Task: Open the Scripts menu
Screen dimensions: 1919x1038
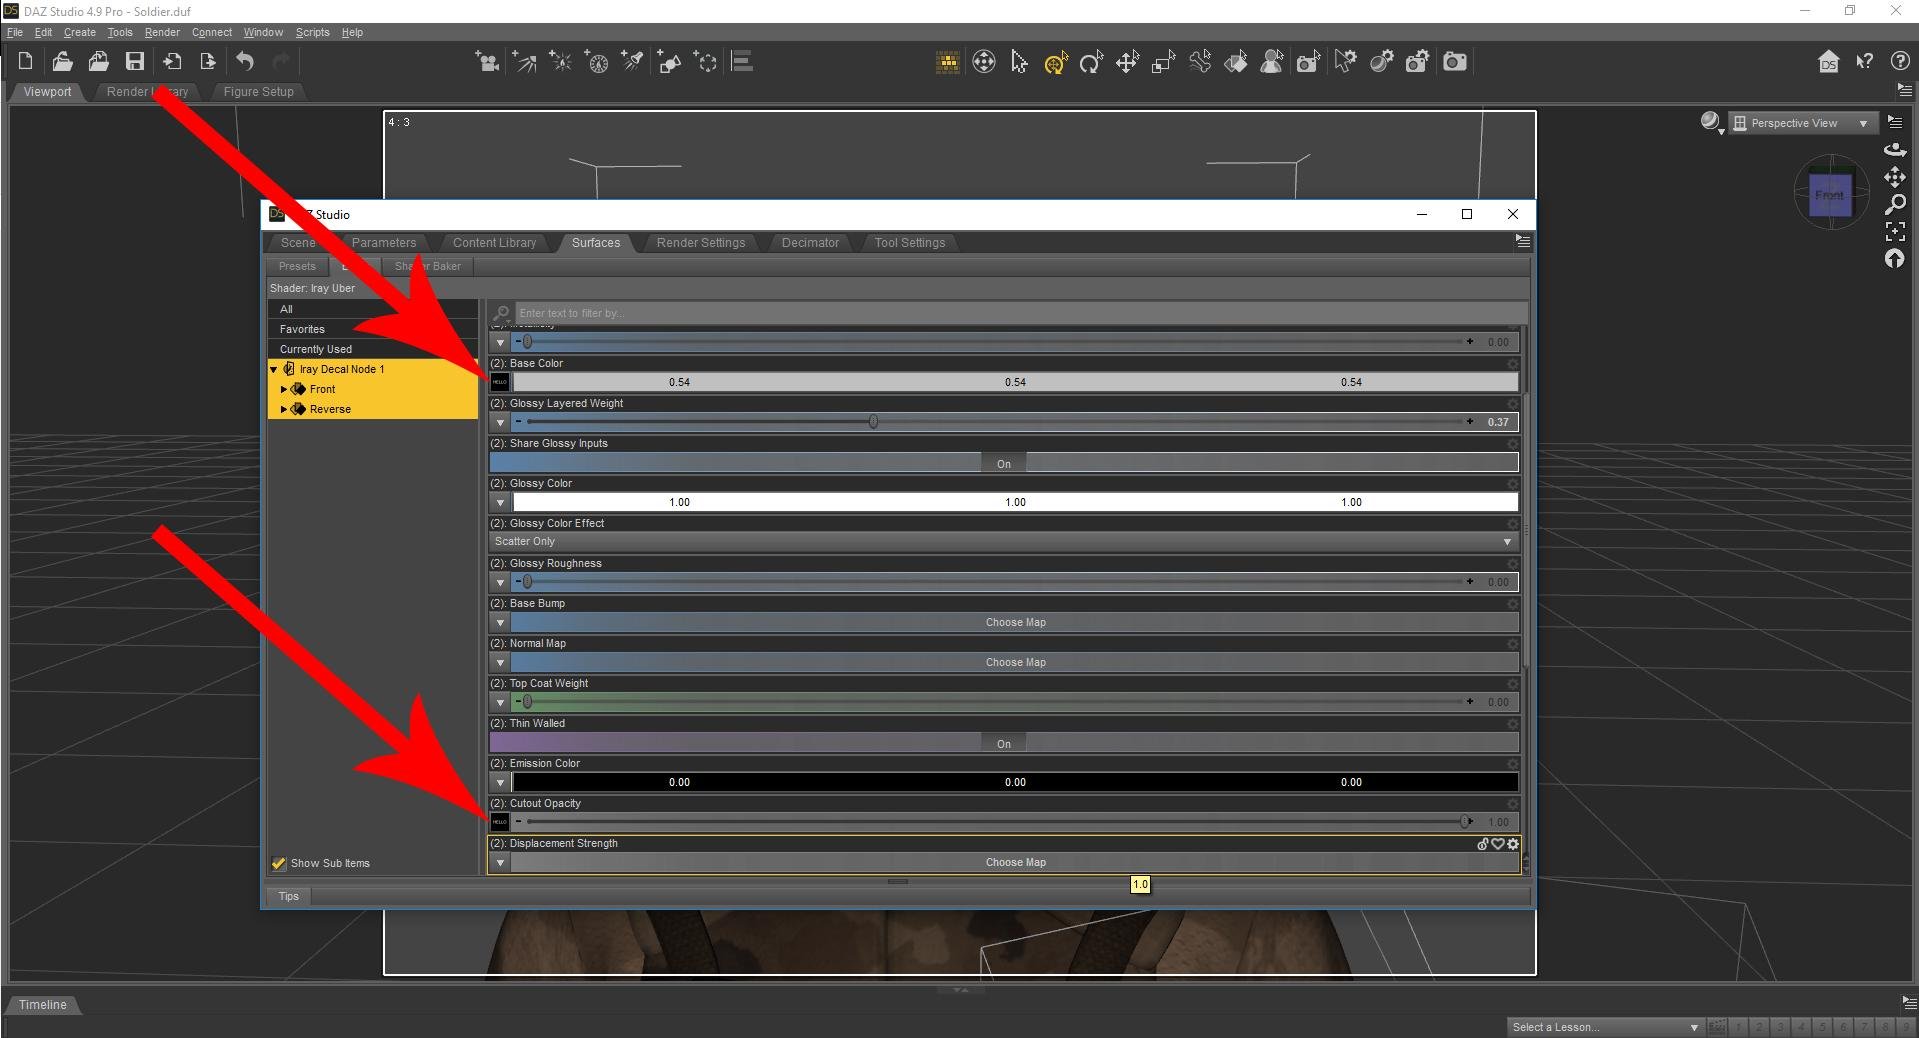Action: [x=312, y=32]
